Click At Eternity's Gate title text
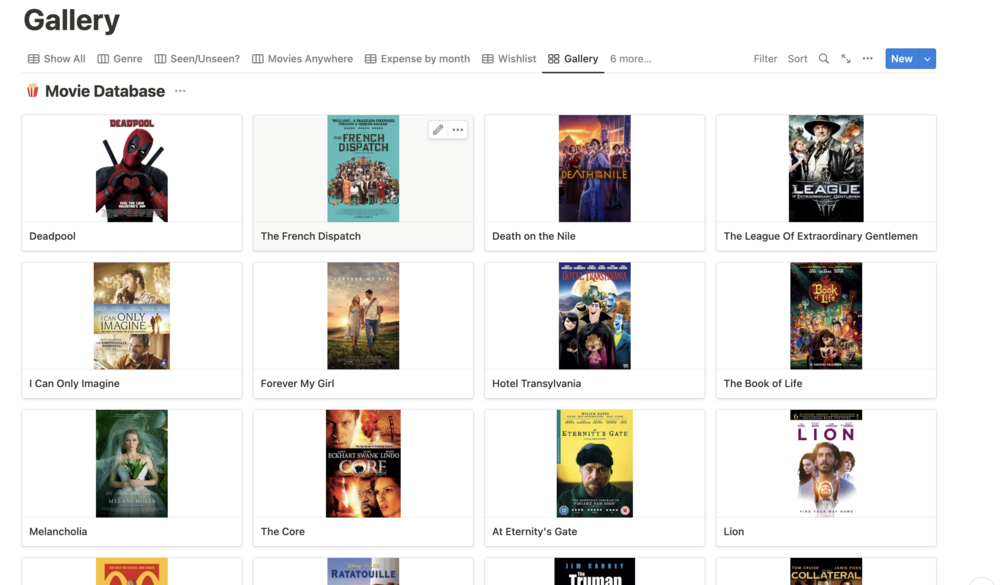1005x585 pixels. click(x=535, y=531)
